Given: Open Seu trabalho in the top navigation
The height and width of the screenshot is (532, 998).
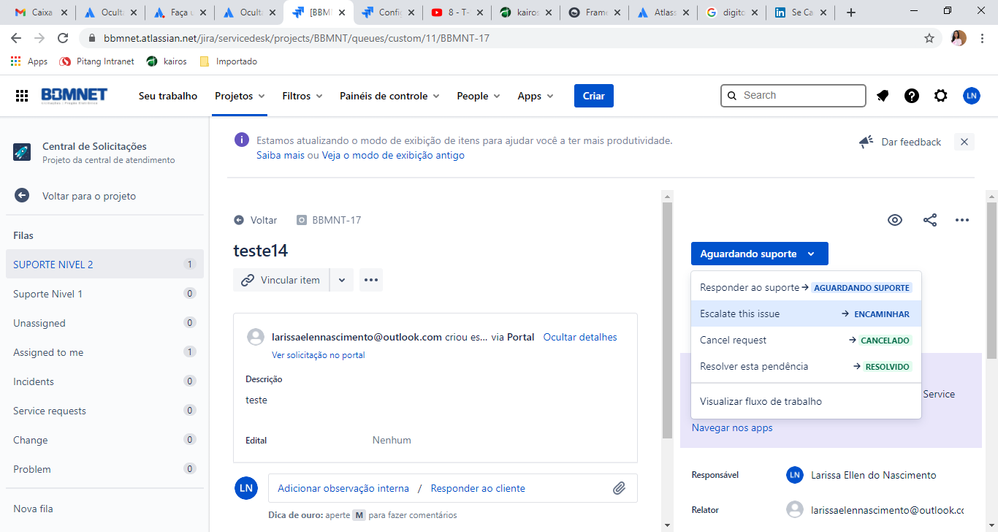Looking at the screenshot, I should pos(168,95).
